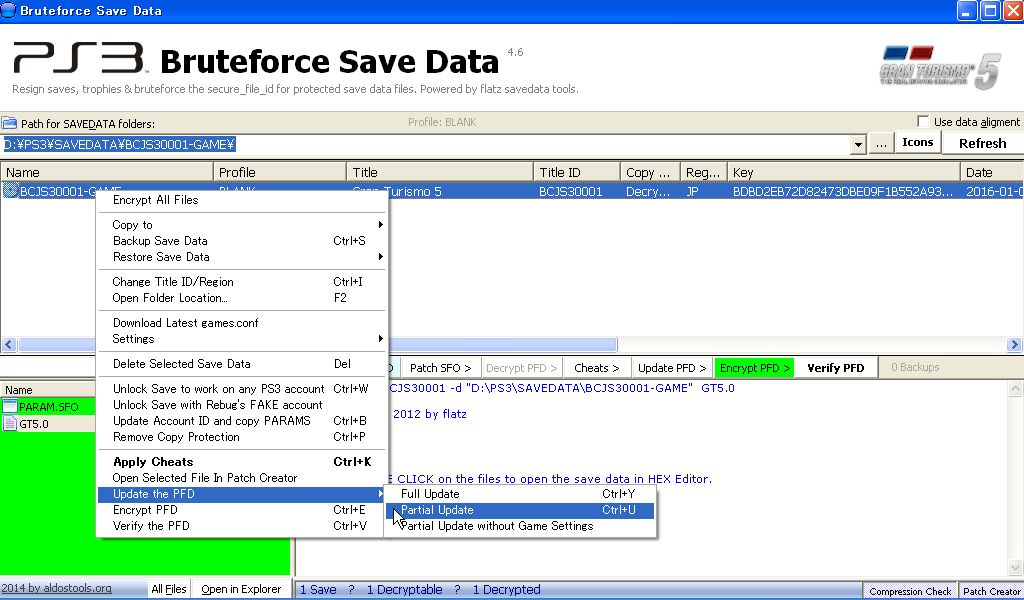Select Unlock Save to work on any PS3 account

point(242,388)
